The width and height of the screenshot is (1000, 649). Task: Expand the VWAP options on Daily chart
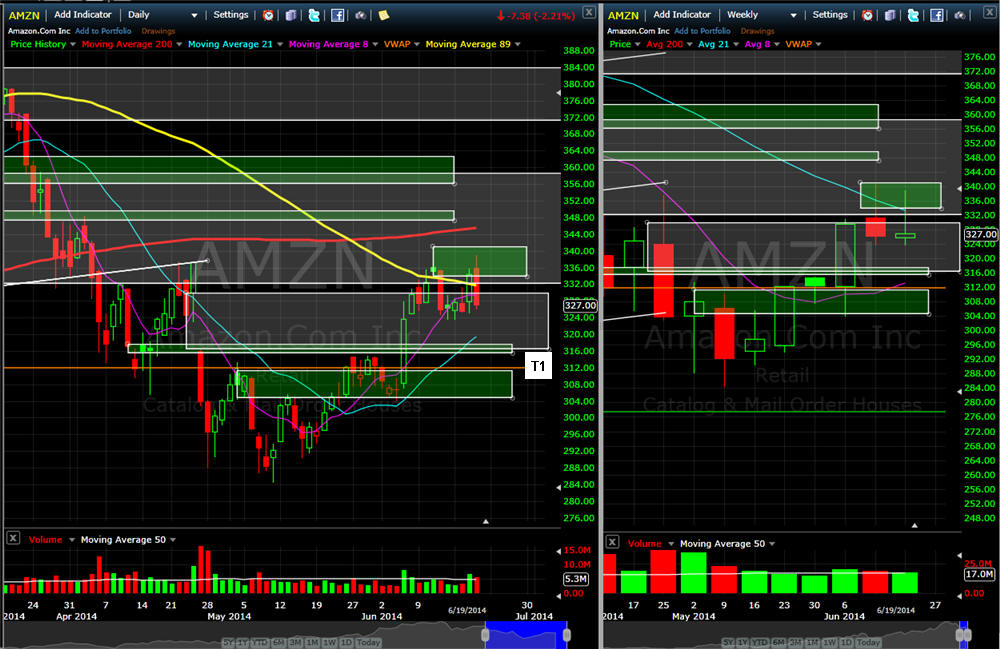(x=417, y=44)
